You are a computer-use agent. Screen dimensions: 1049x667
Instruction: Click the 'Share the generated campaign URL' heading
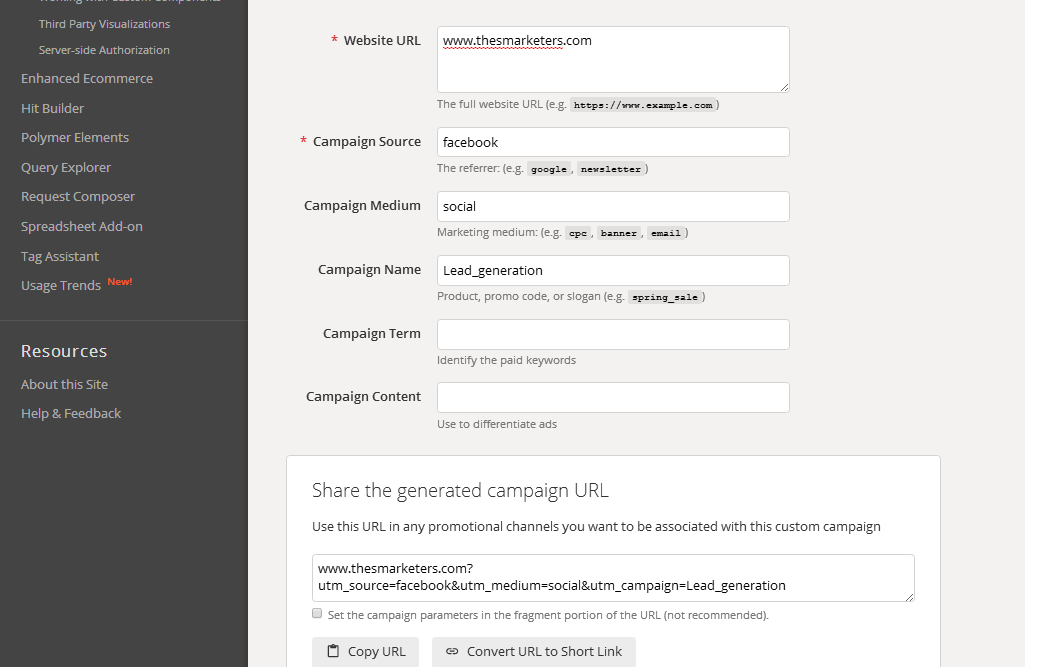pos(460,490)
